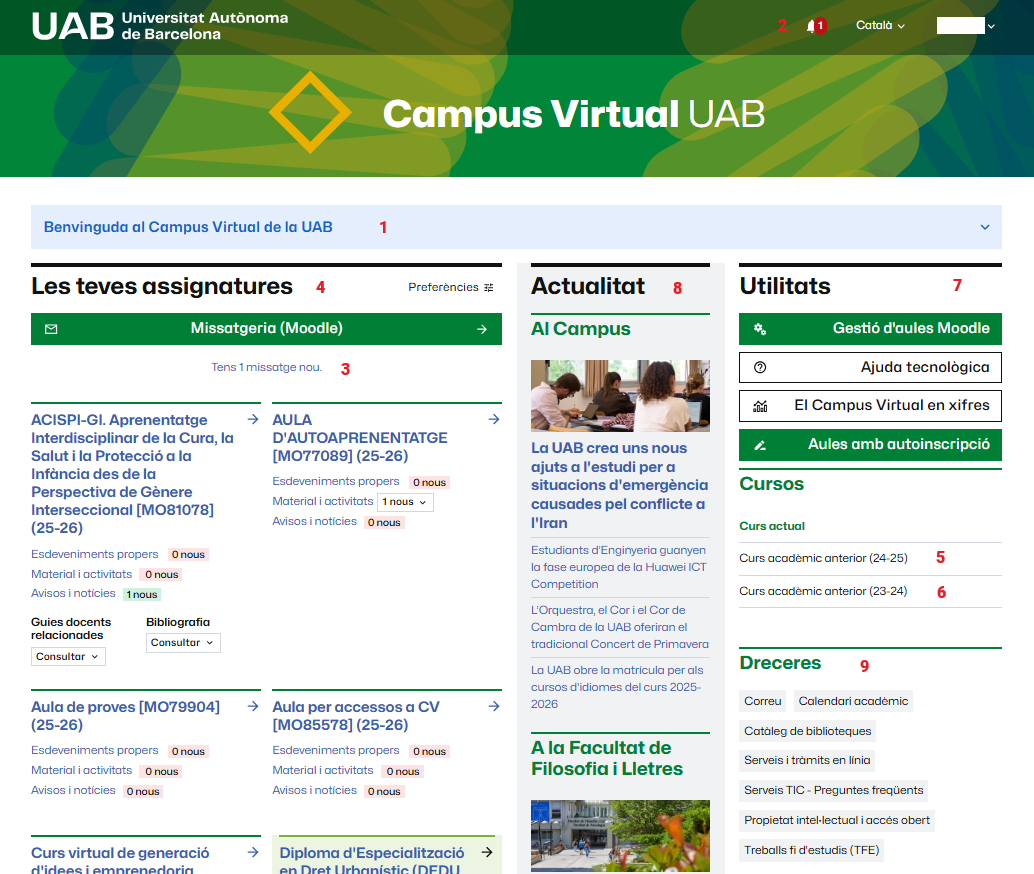The width and height of the screenshot is (1034, 874).
Task: Click arrow next to Diploma d'Especialització course
Action: coord(487,852)
